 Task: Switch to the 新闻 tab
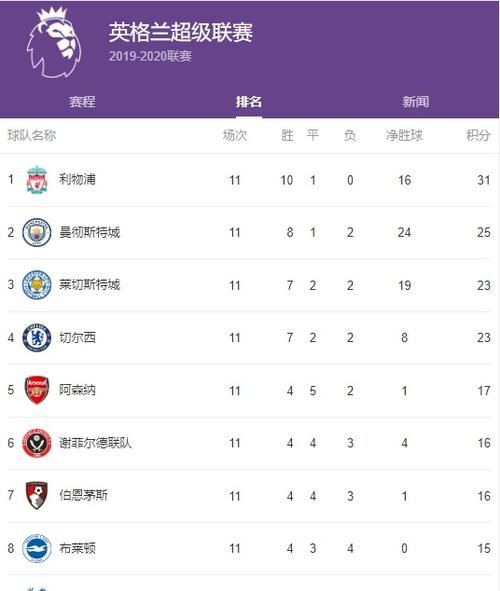tap(416, 102)
